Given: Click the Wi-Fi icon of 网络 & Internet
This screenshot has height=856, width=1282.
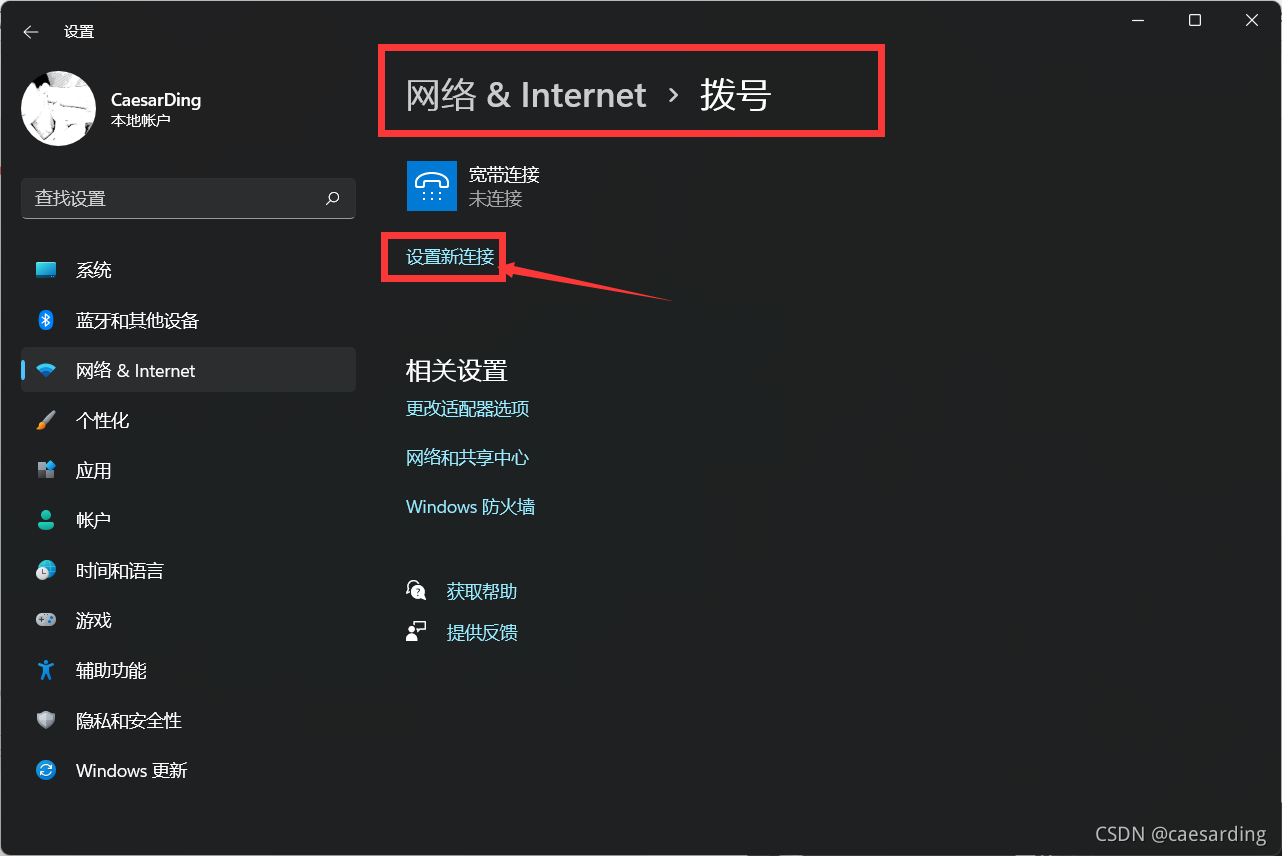Looking at the screenshot, I should 46,371.
